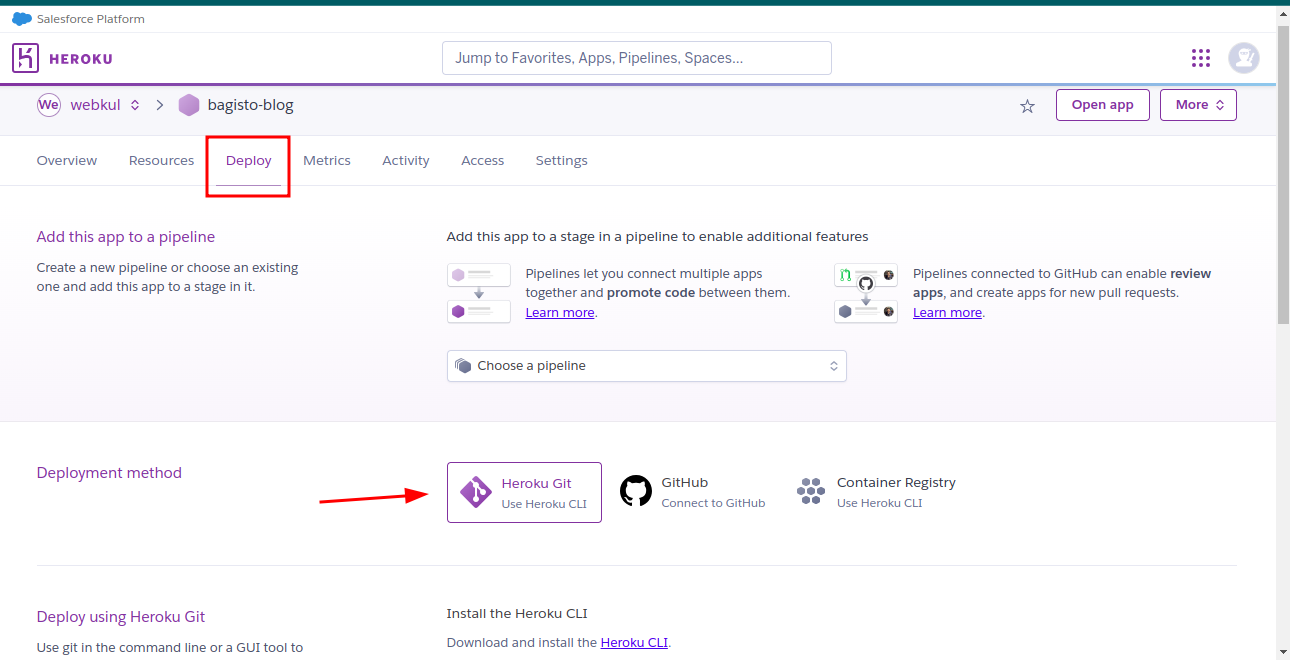Image resolution: width=1290 pixels, height=660 pixels.
Task: Click the Deployment method heading
Action: tap(109, 473)
